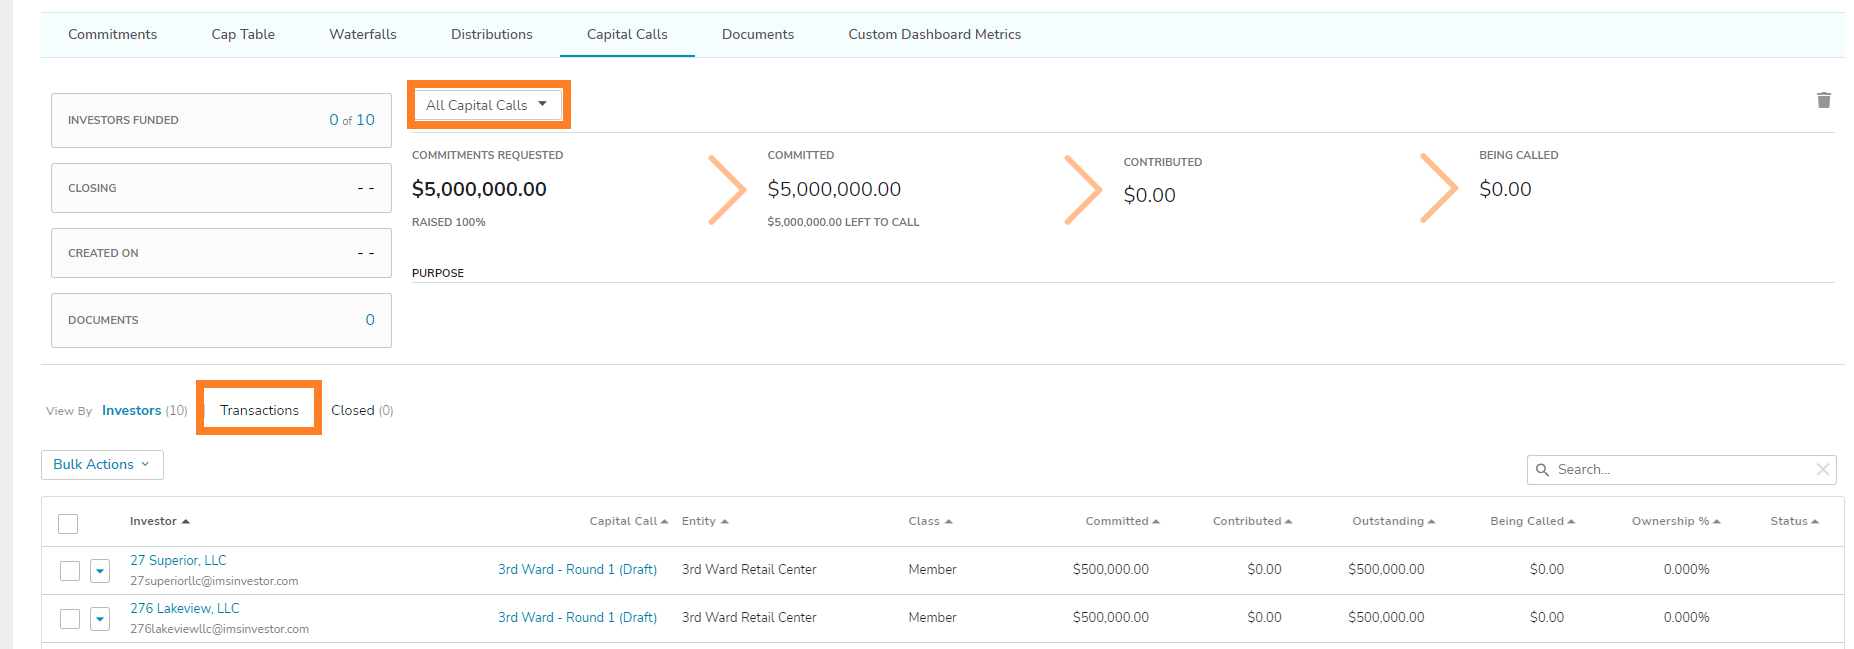Switch to the Commitments tab
This screenshot has width=1854, height=649.
pyautogui.click(x=112, y=34)
